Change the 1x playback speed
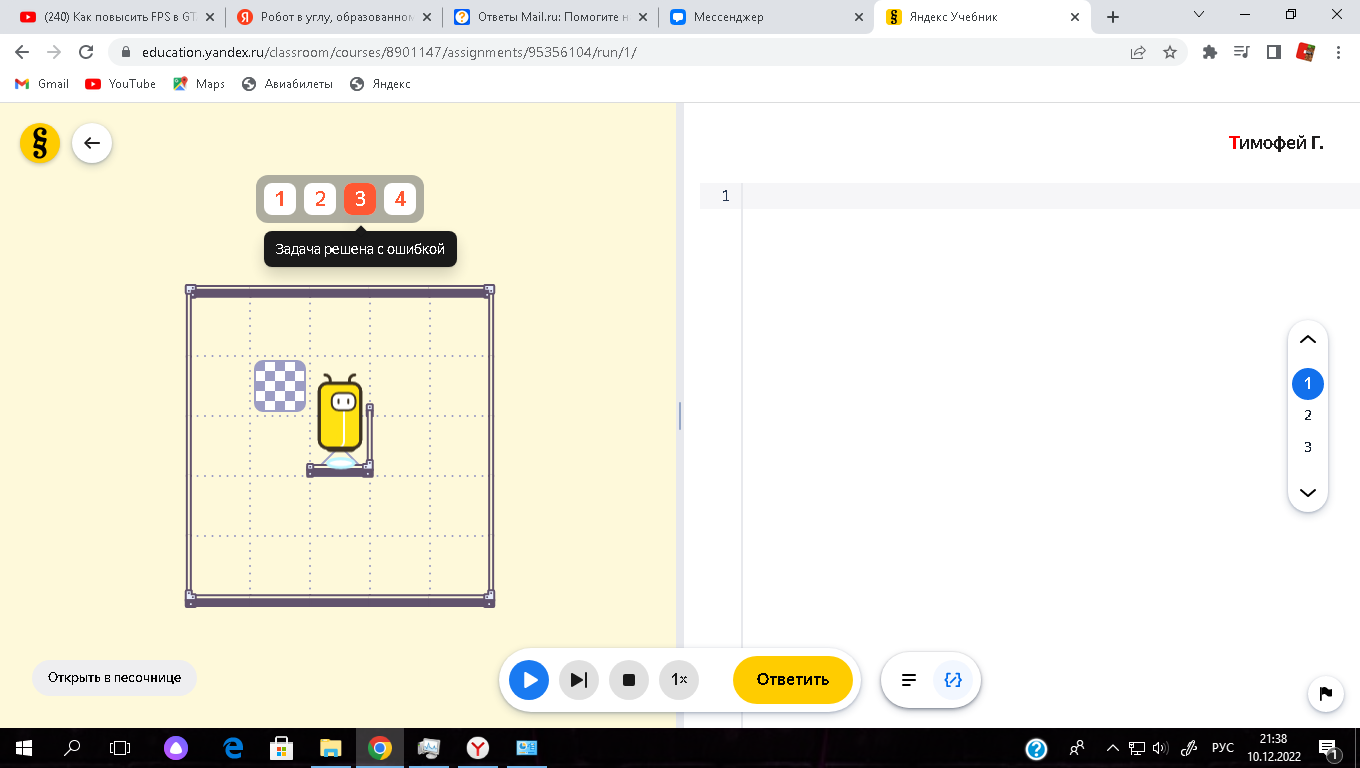 pyautogui.click(x=679, y=680)
